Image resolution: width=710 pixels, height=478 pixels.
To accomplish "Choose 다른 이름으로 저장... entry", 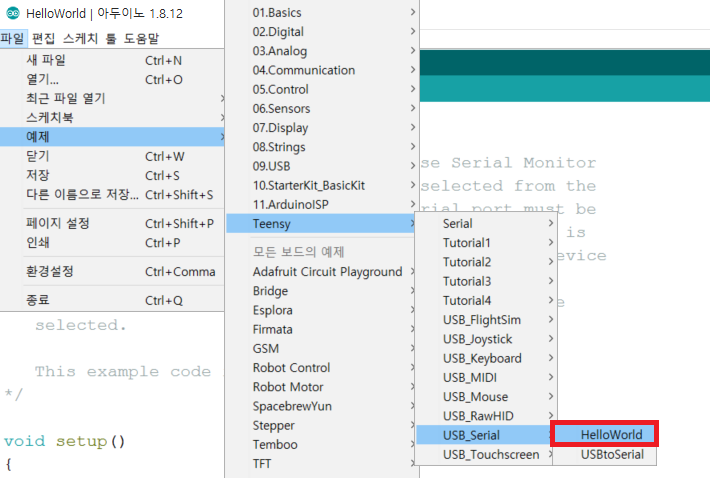I will click(x=112, y=195).
